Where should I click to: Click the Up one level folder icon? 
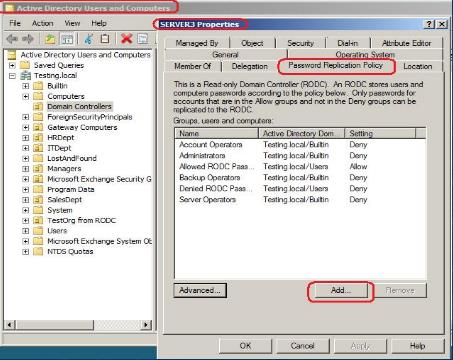pos(50,39)
